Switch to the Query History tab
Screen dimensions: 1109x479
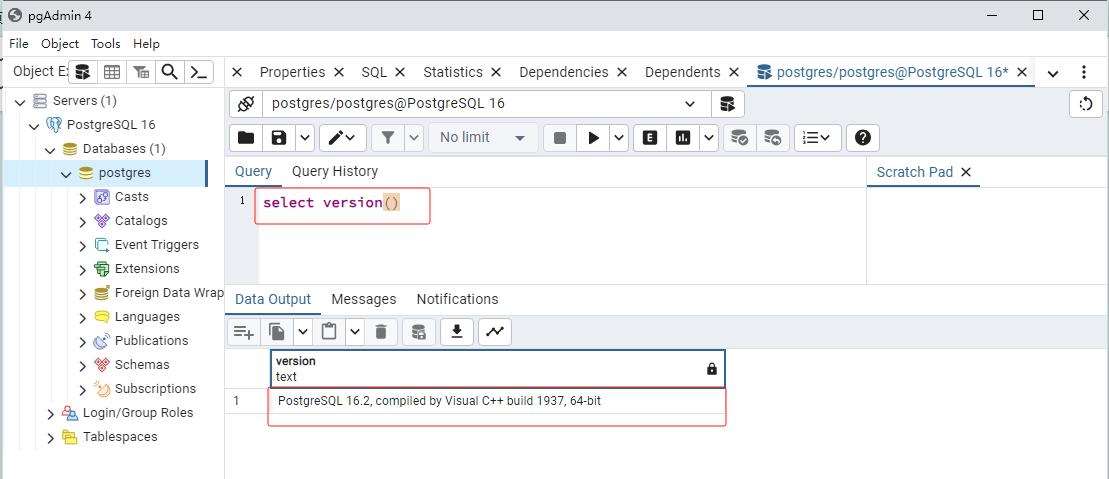pyautogui.click(x=335, y=171)
